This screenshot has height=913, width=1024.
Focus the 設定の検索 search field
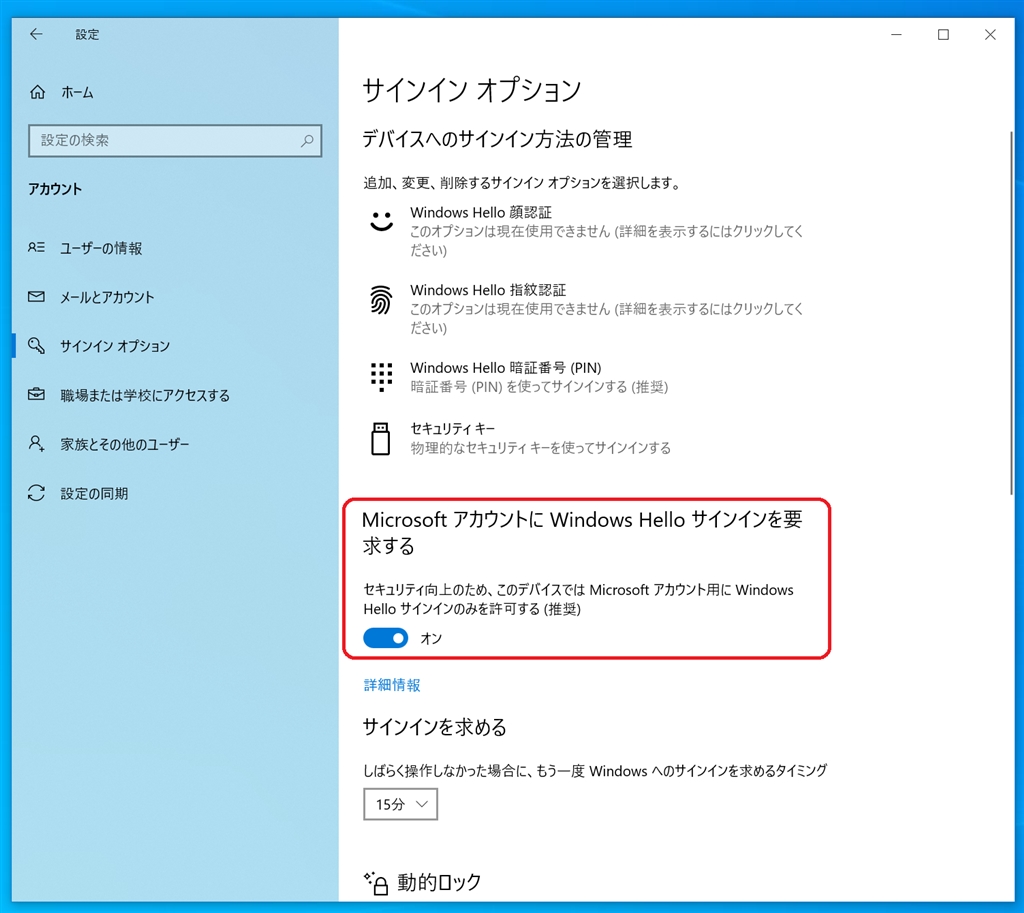click(x=175, y=140)
